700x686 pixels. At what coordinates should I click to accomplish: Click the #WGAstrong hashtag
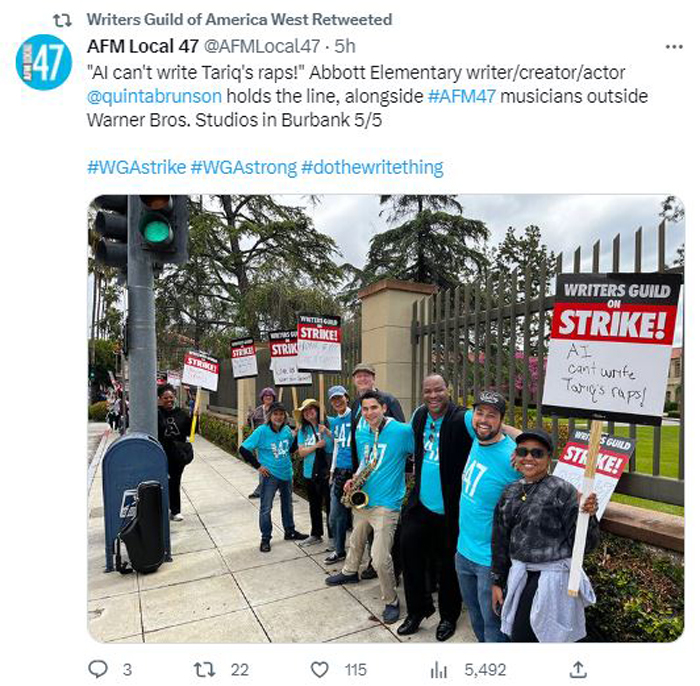243,167
